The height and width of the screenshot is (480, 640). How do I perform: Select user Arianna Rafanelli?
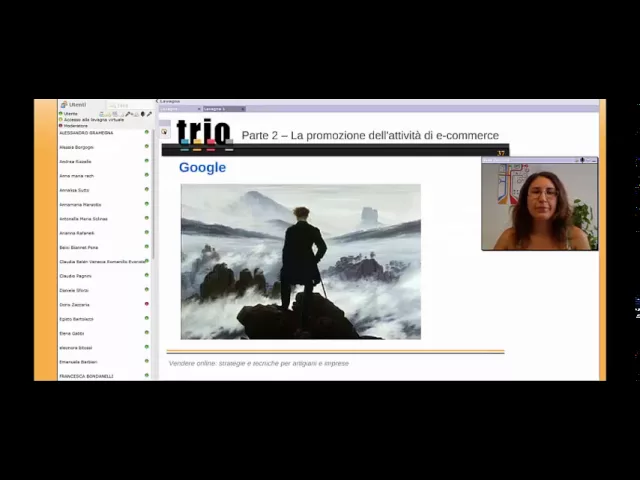pos(77,233)
